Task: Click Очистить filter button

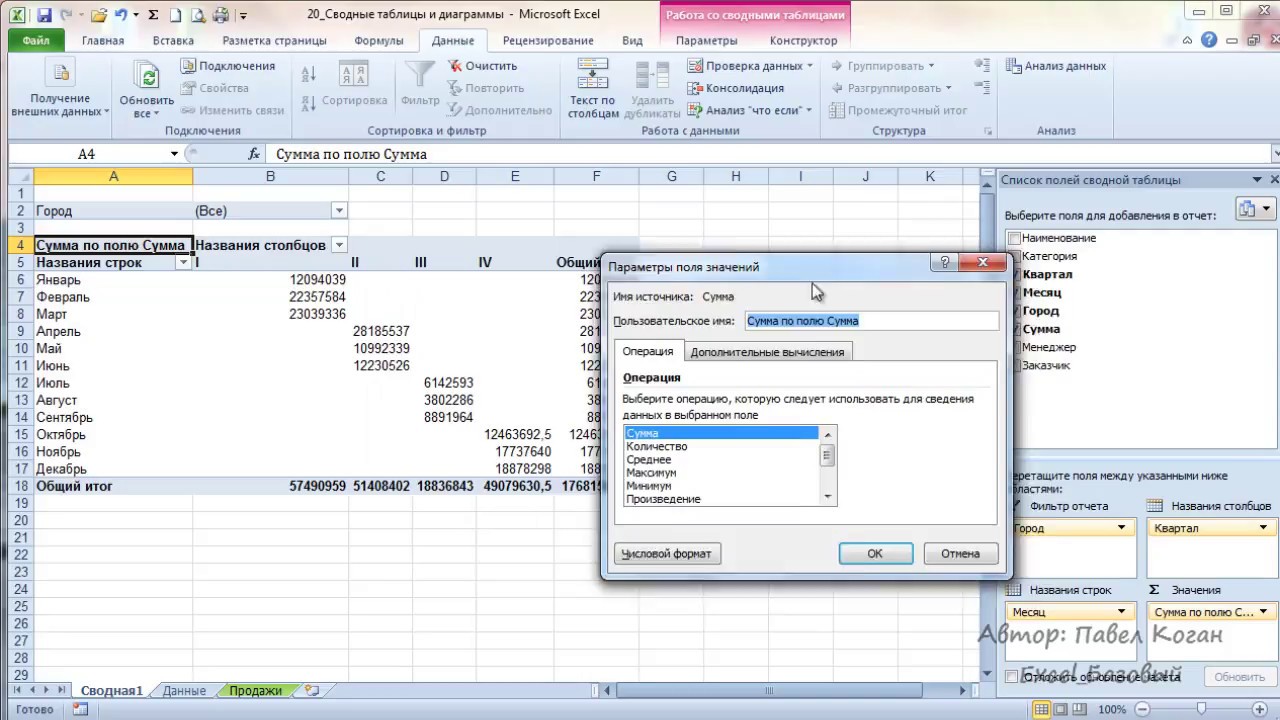Action: tap(481, 66)
